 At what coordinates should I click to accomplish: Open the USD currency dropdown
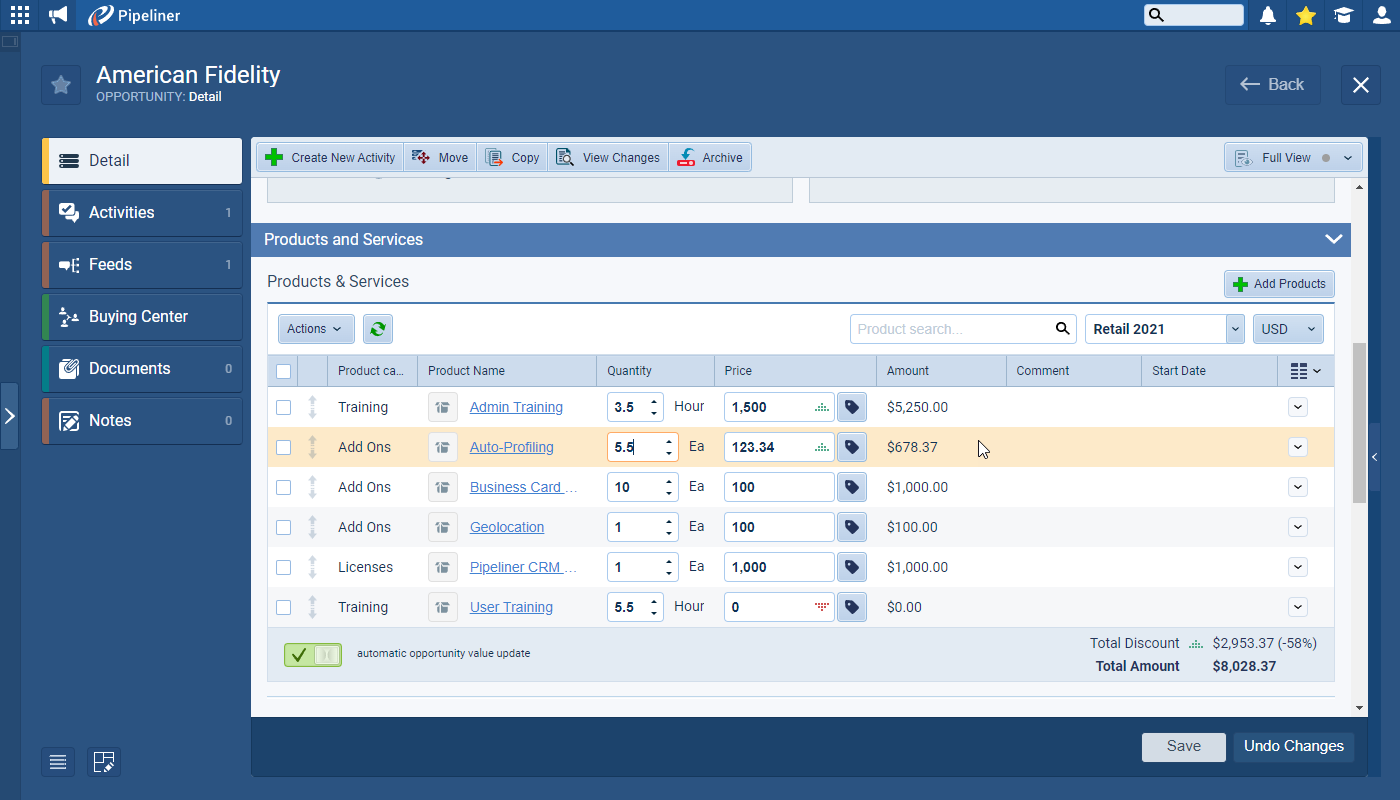click(1288, 329)
